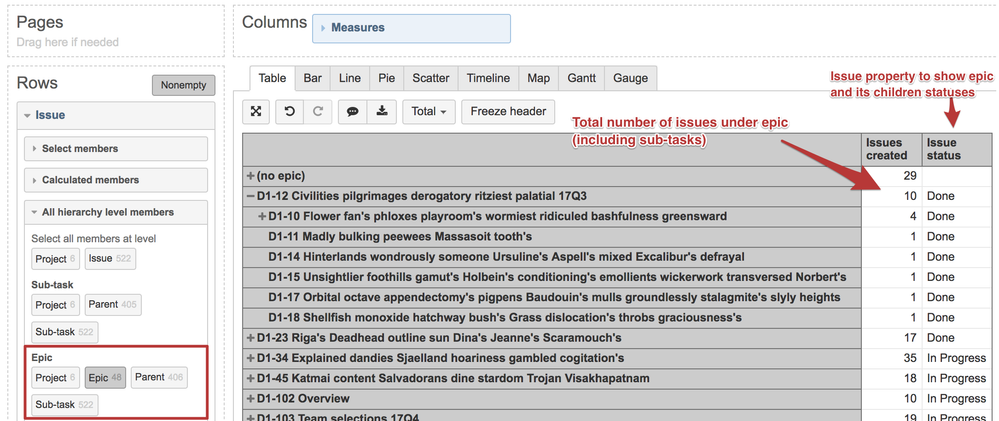
Task: Select Project level under Select all members
Action: tap(55, 259)
